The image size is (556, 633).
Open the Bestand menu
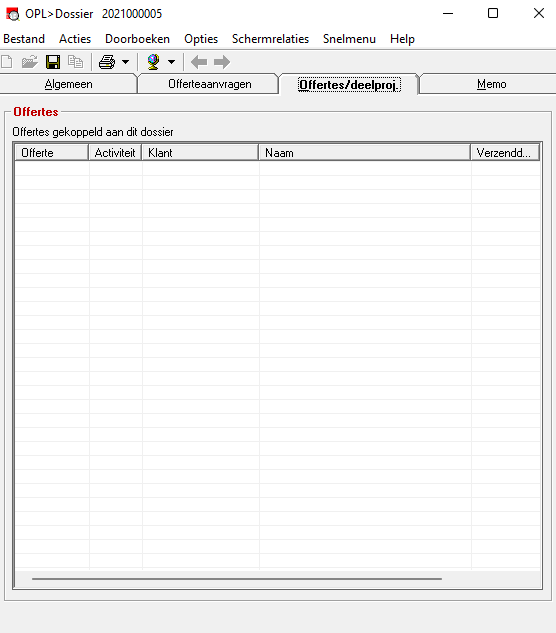[x=24, y=39]
